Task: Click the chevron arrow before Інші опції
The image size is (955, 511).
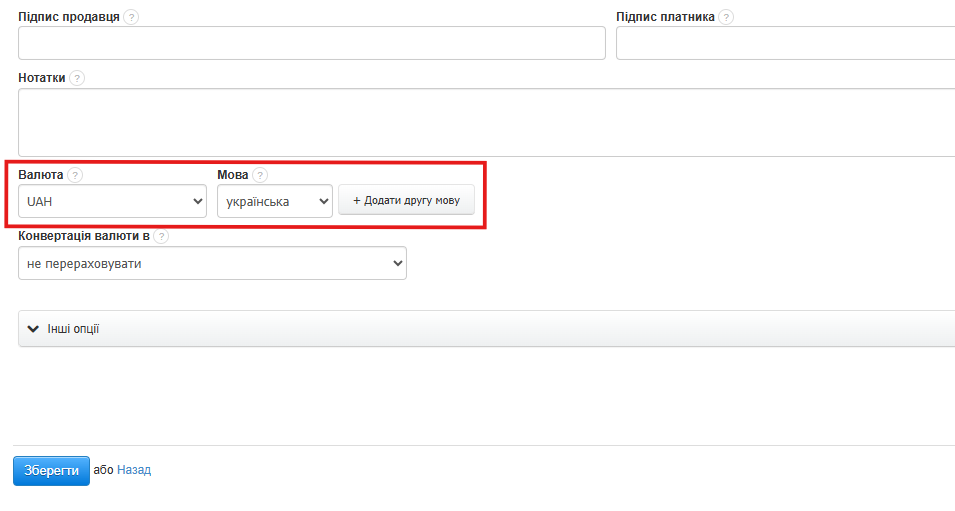Action: (x=33, y=329)
